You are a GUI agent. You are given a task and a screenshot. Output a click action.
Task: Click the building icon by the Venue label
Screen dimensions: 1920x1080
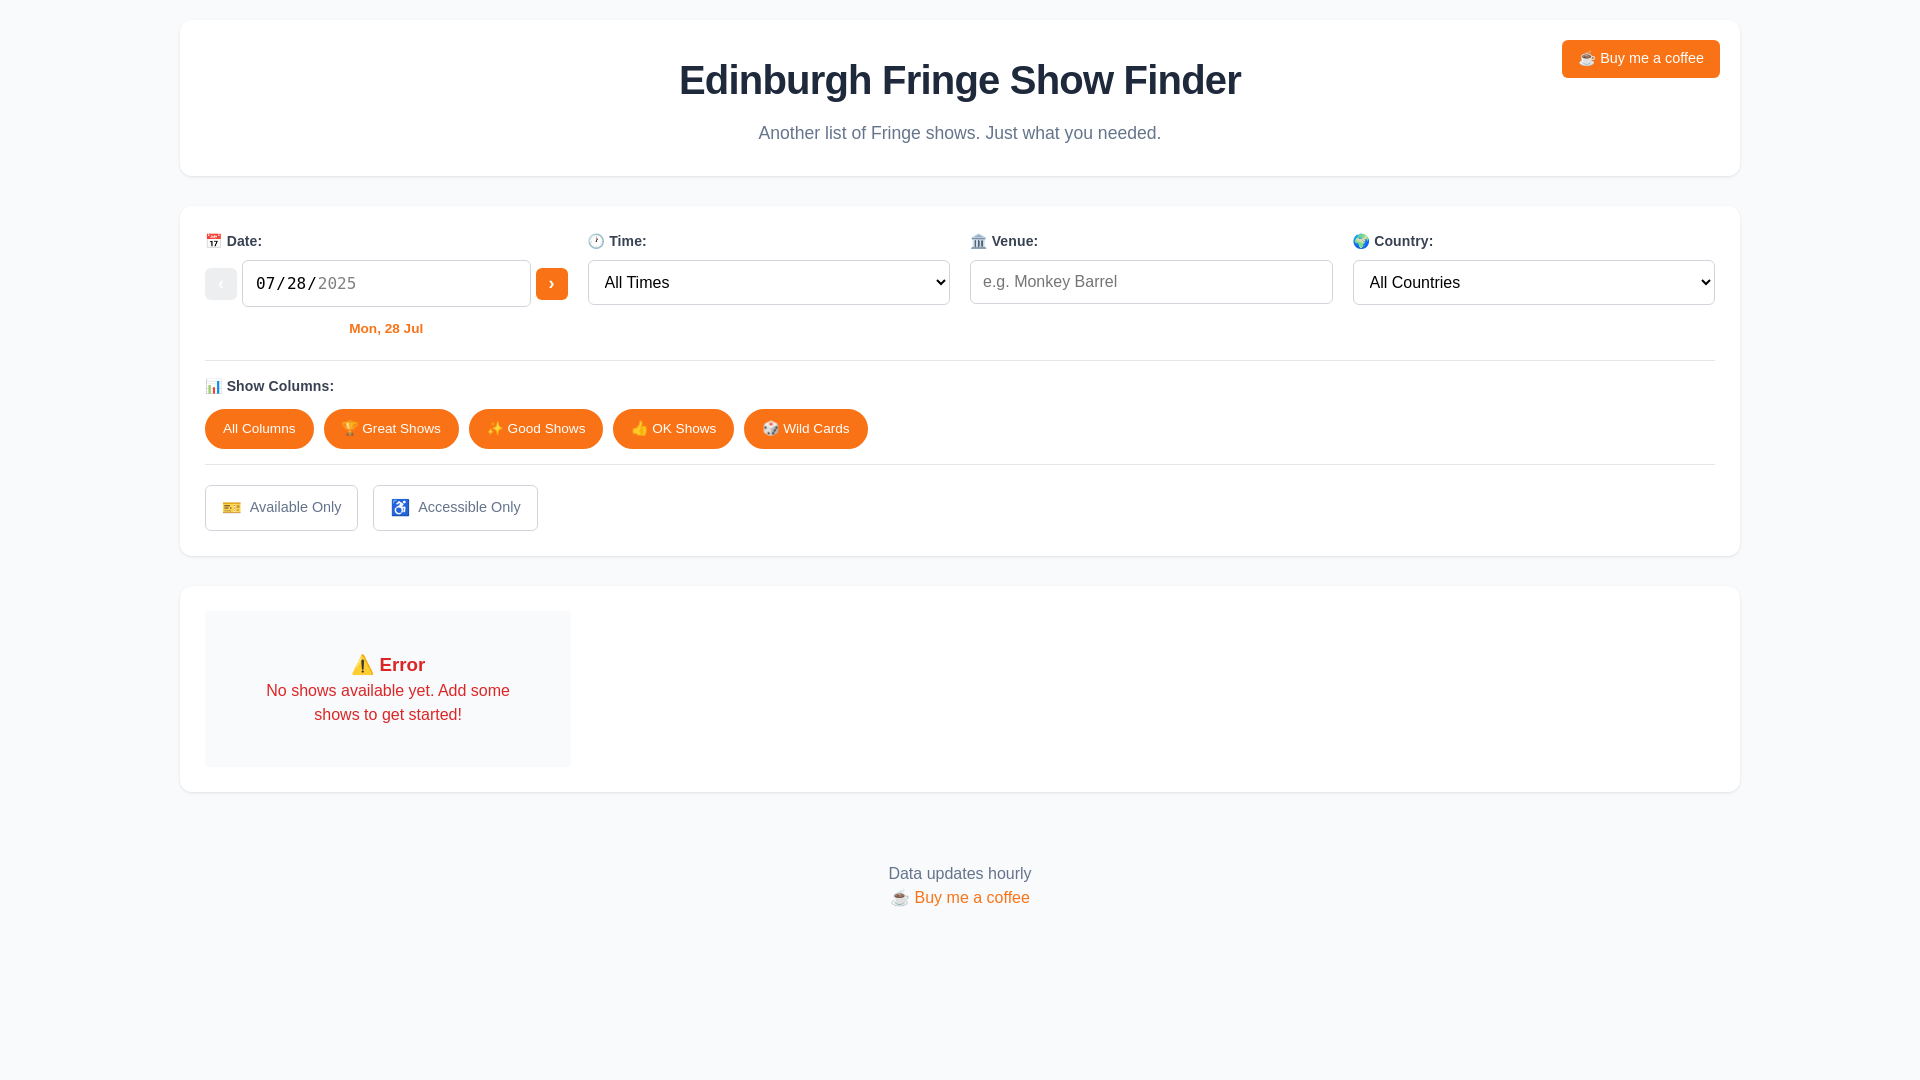coord(978,241)
